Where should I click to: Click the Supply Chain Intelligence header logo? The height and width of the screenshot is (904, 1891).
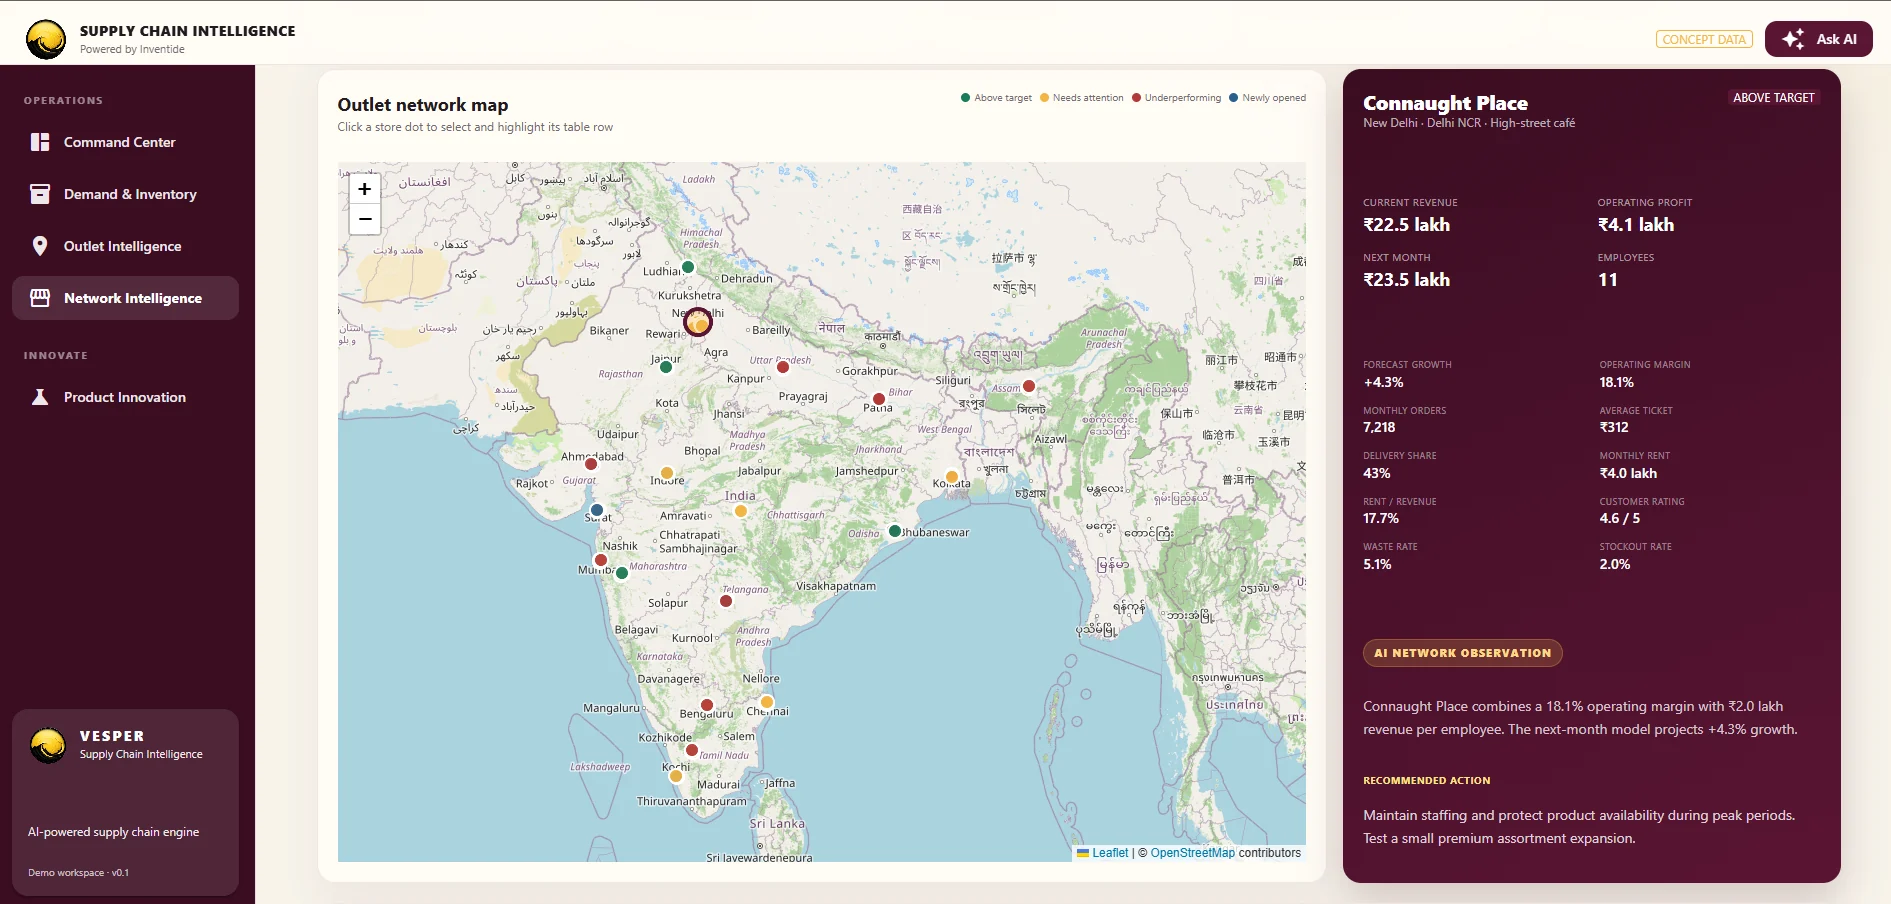(x=46, y=40)
